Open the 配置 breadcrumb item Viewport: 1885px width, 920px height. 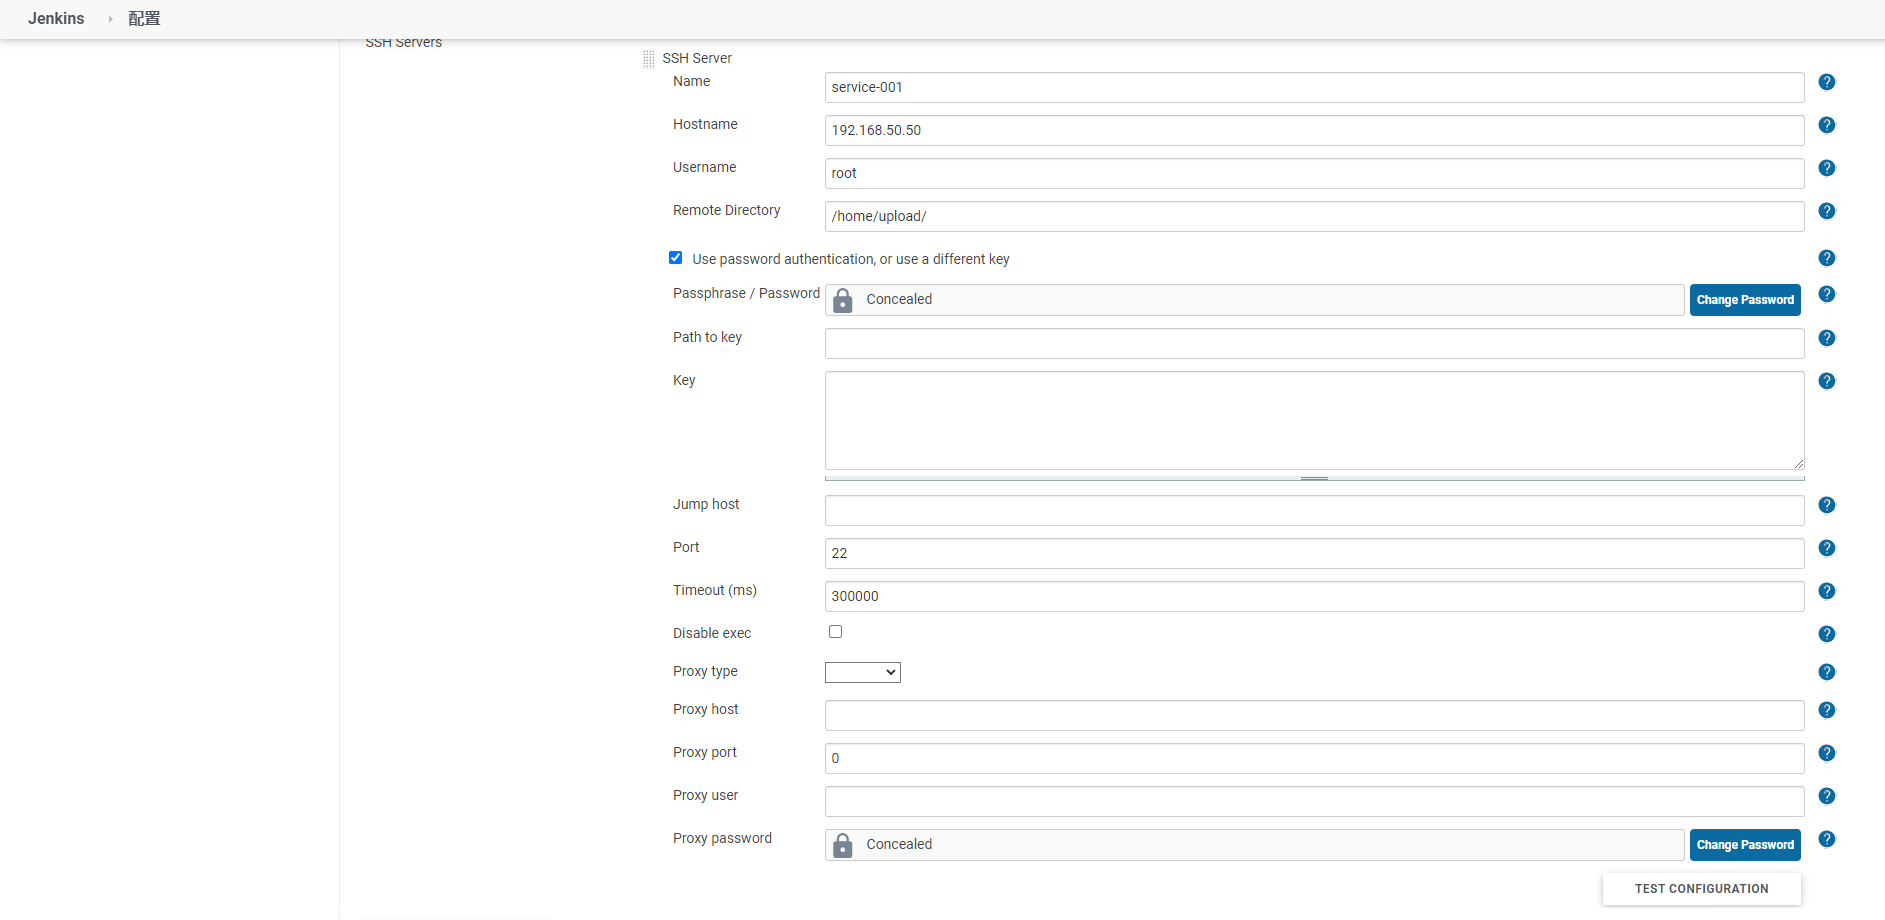(x=144, y=19)
